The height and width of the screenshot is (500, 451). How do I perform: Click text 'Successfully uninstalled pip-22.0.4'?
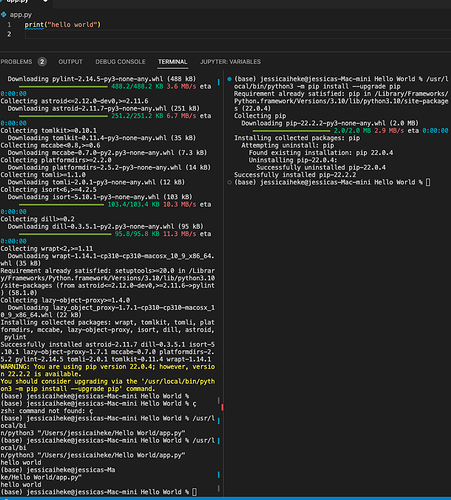(321, 167)
